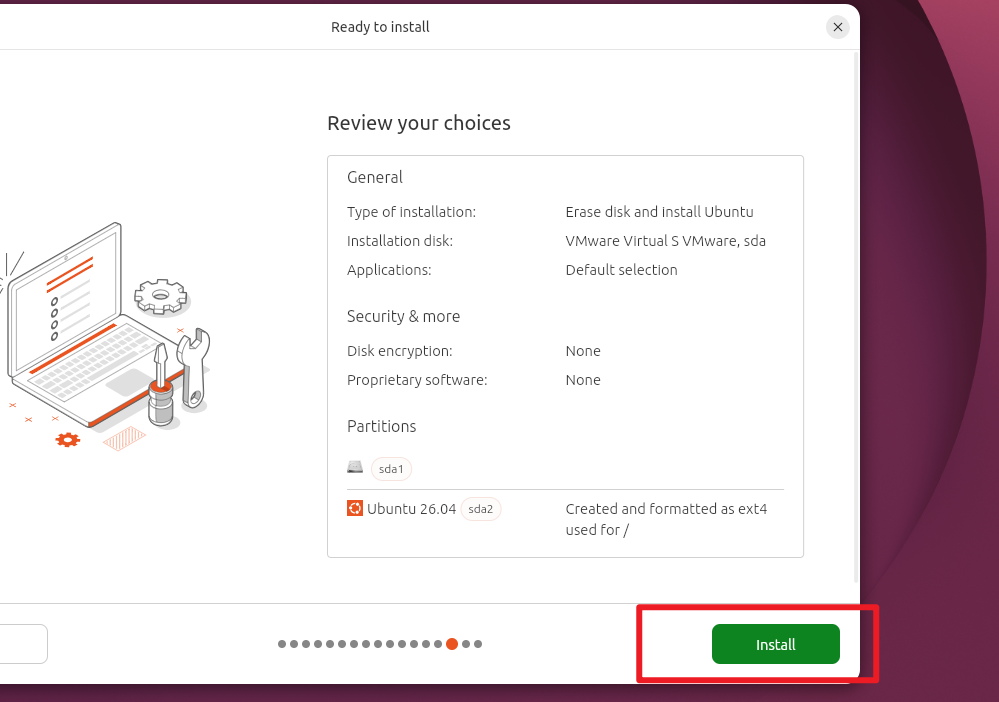
Task: Select the sda1 partition chip
Action: click(391, 469)
